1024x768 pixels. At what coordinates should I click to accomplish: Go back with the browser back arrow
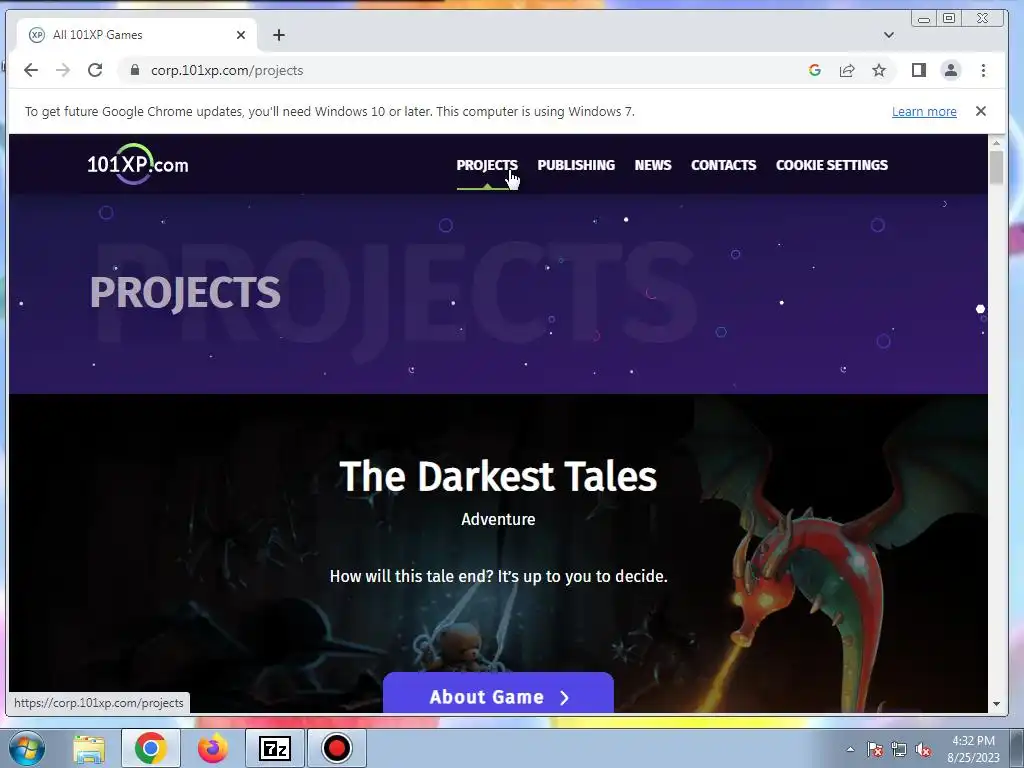(x=31, y=71)
